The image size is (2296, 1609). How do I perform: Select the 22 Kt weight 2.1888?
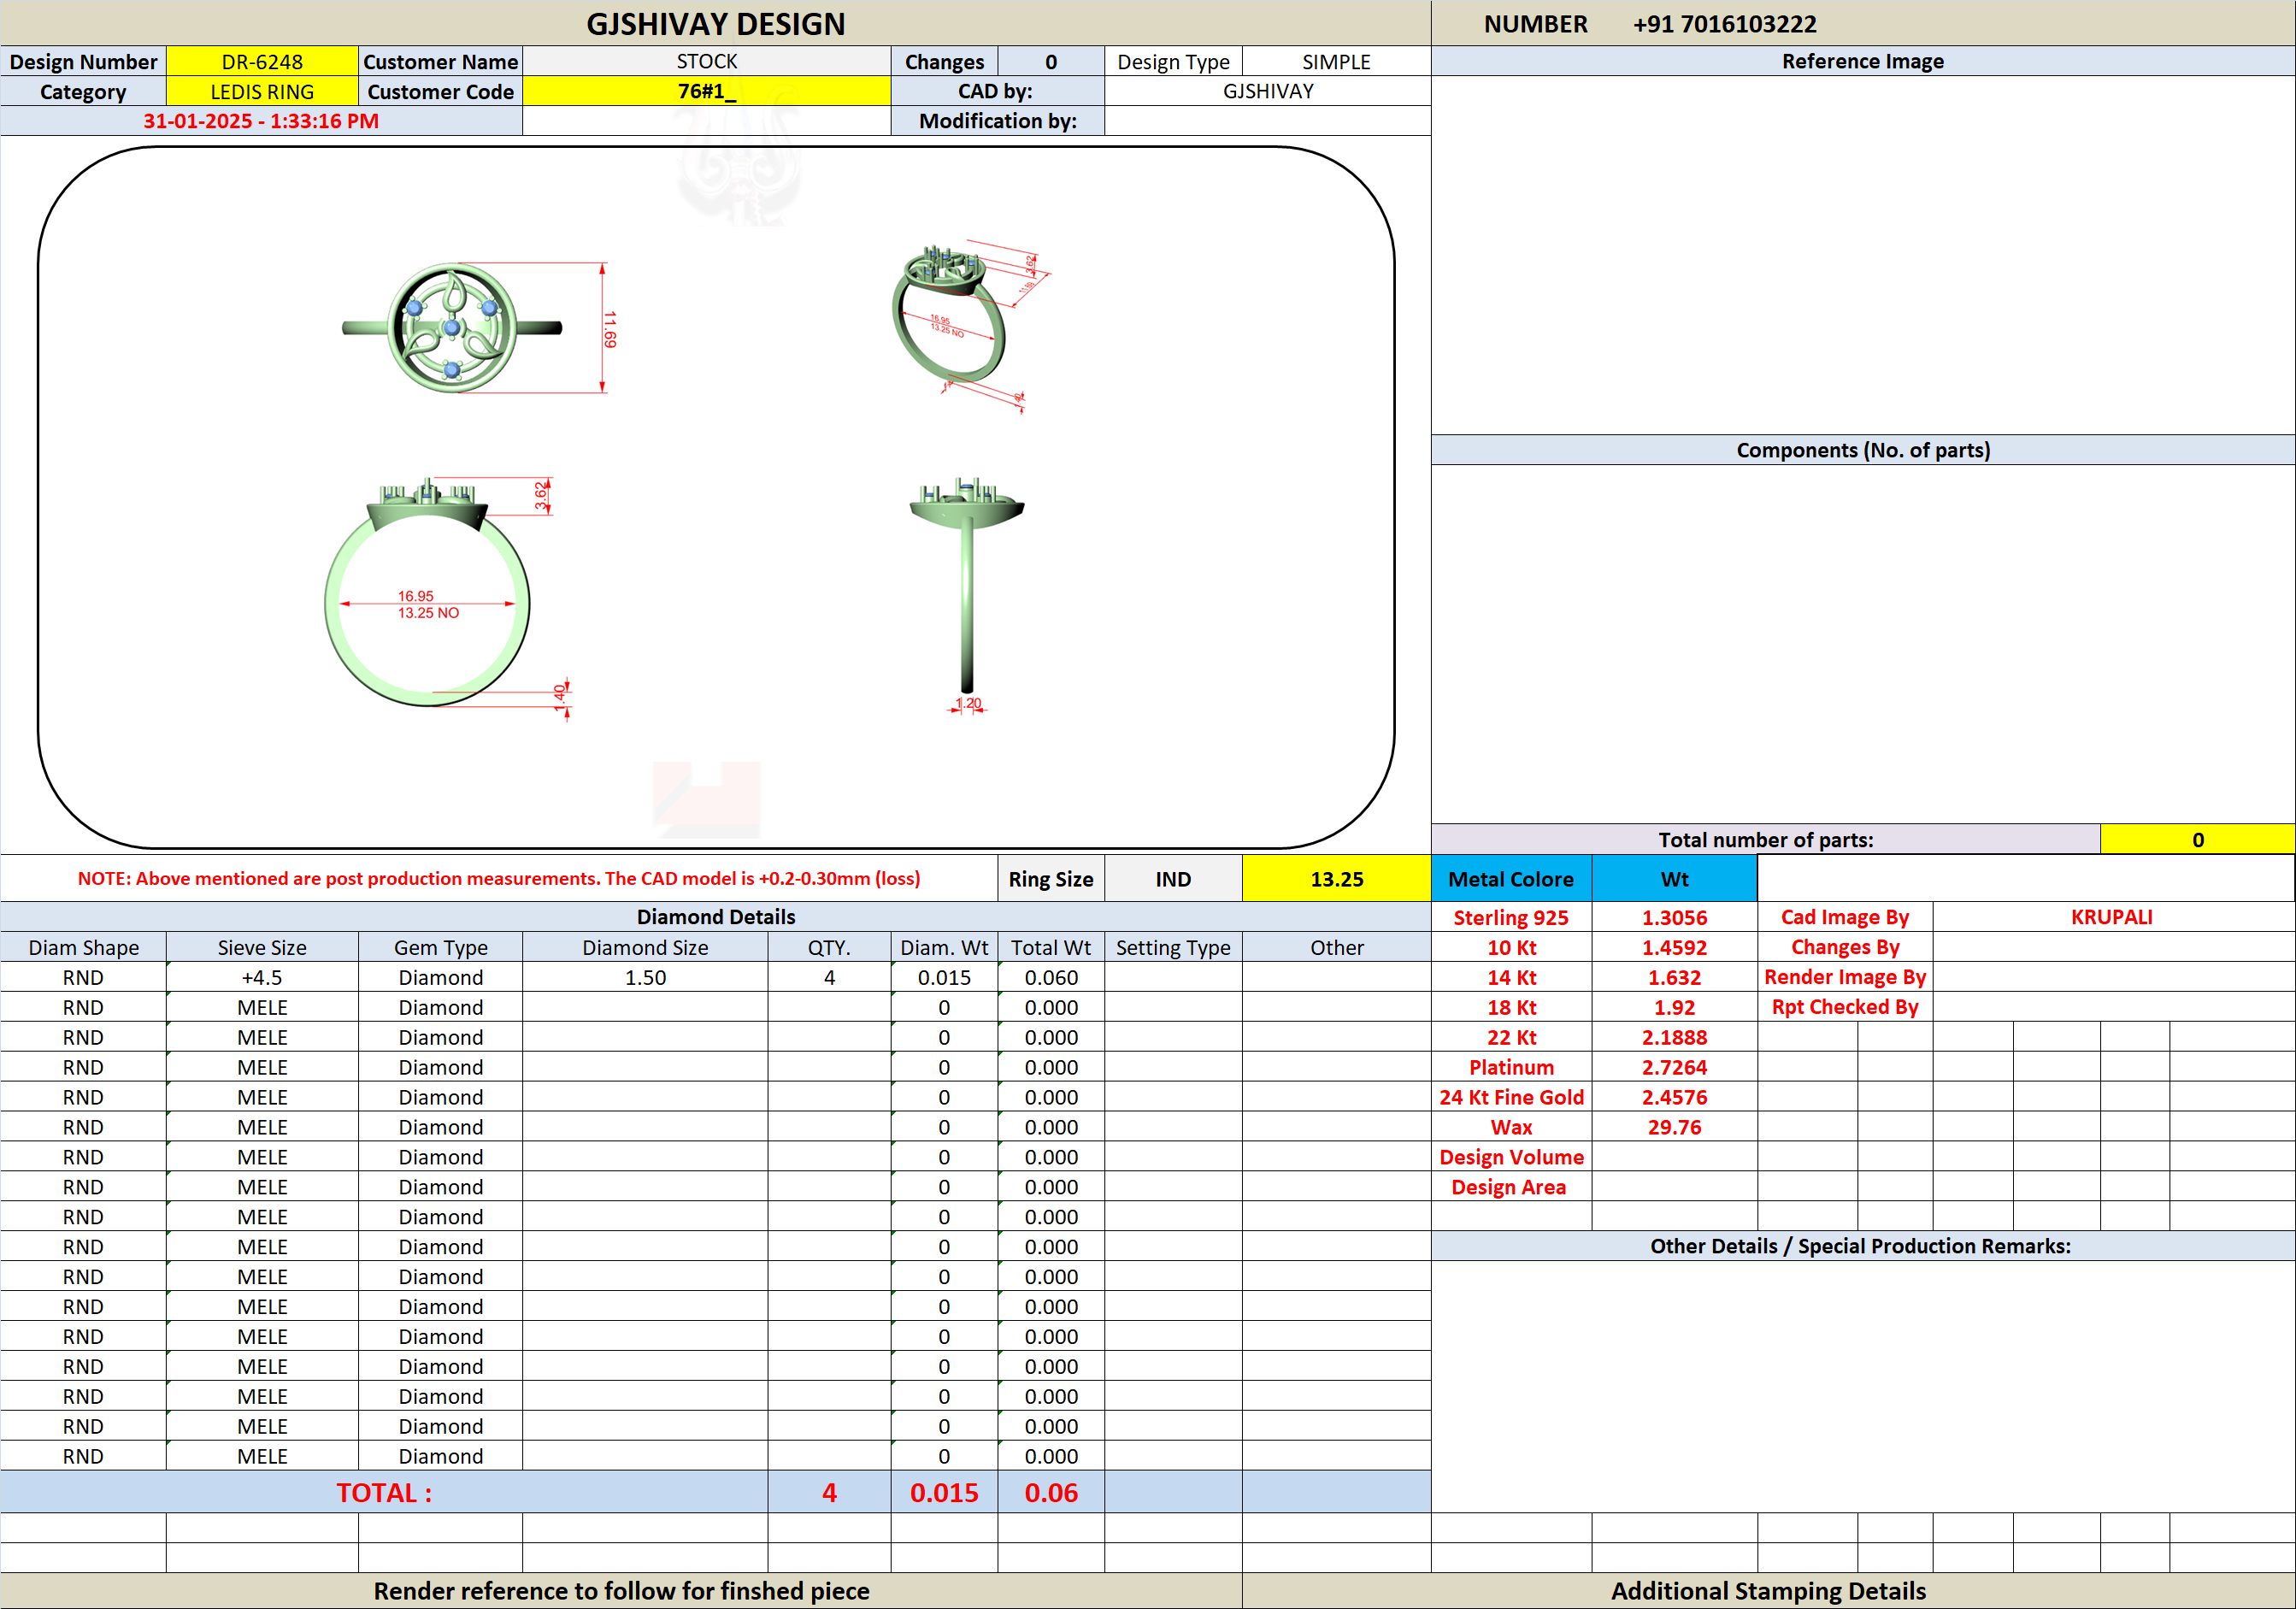point(1675,1037)
